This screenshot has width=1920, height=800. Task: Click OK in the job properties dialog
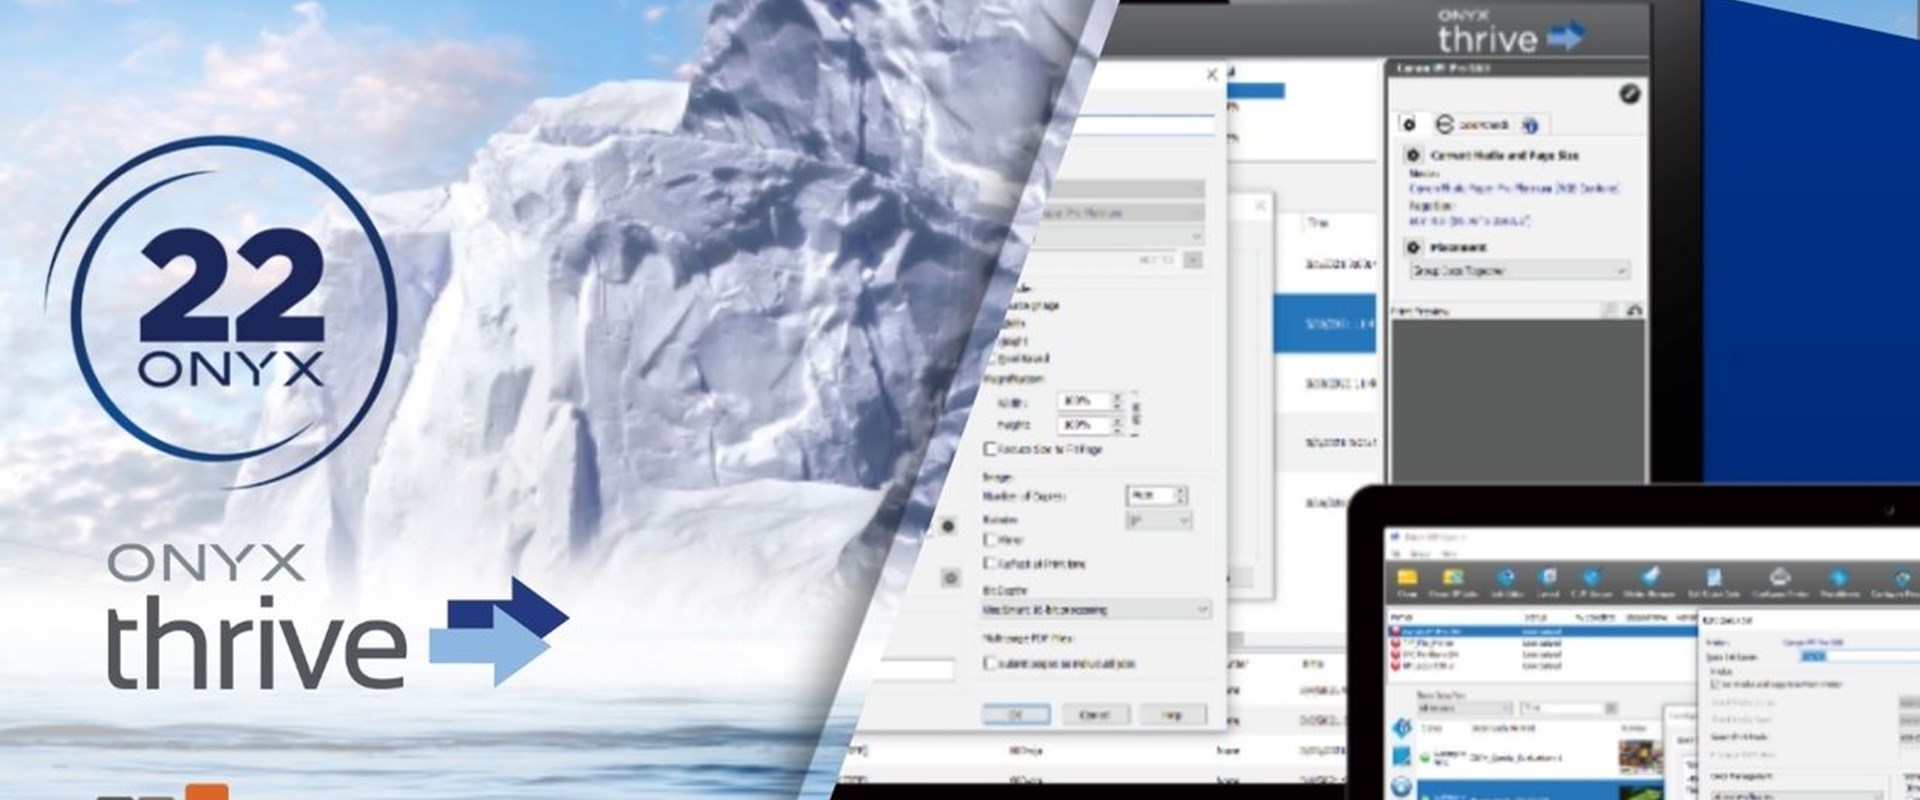coord(1016,714)
